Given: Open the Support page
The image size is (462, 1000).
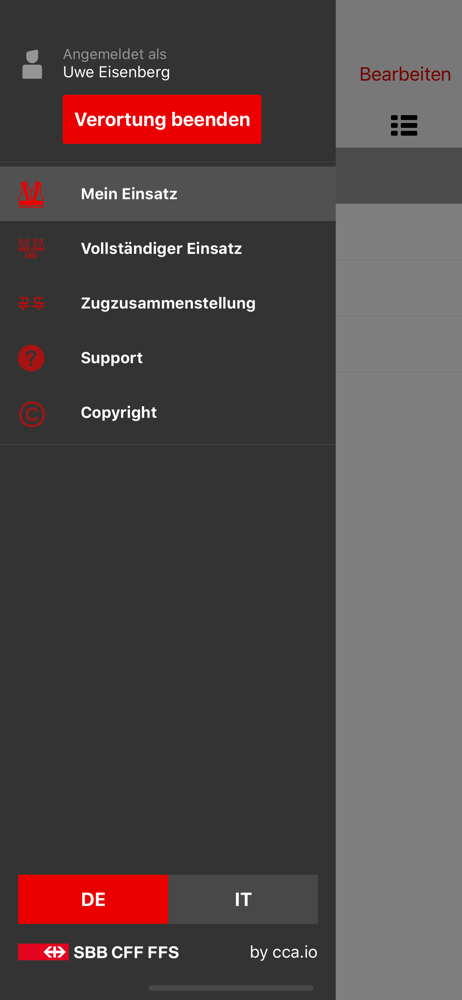Looking at the screenshot, I should tap(168, 358).
